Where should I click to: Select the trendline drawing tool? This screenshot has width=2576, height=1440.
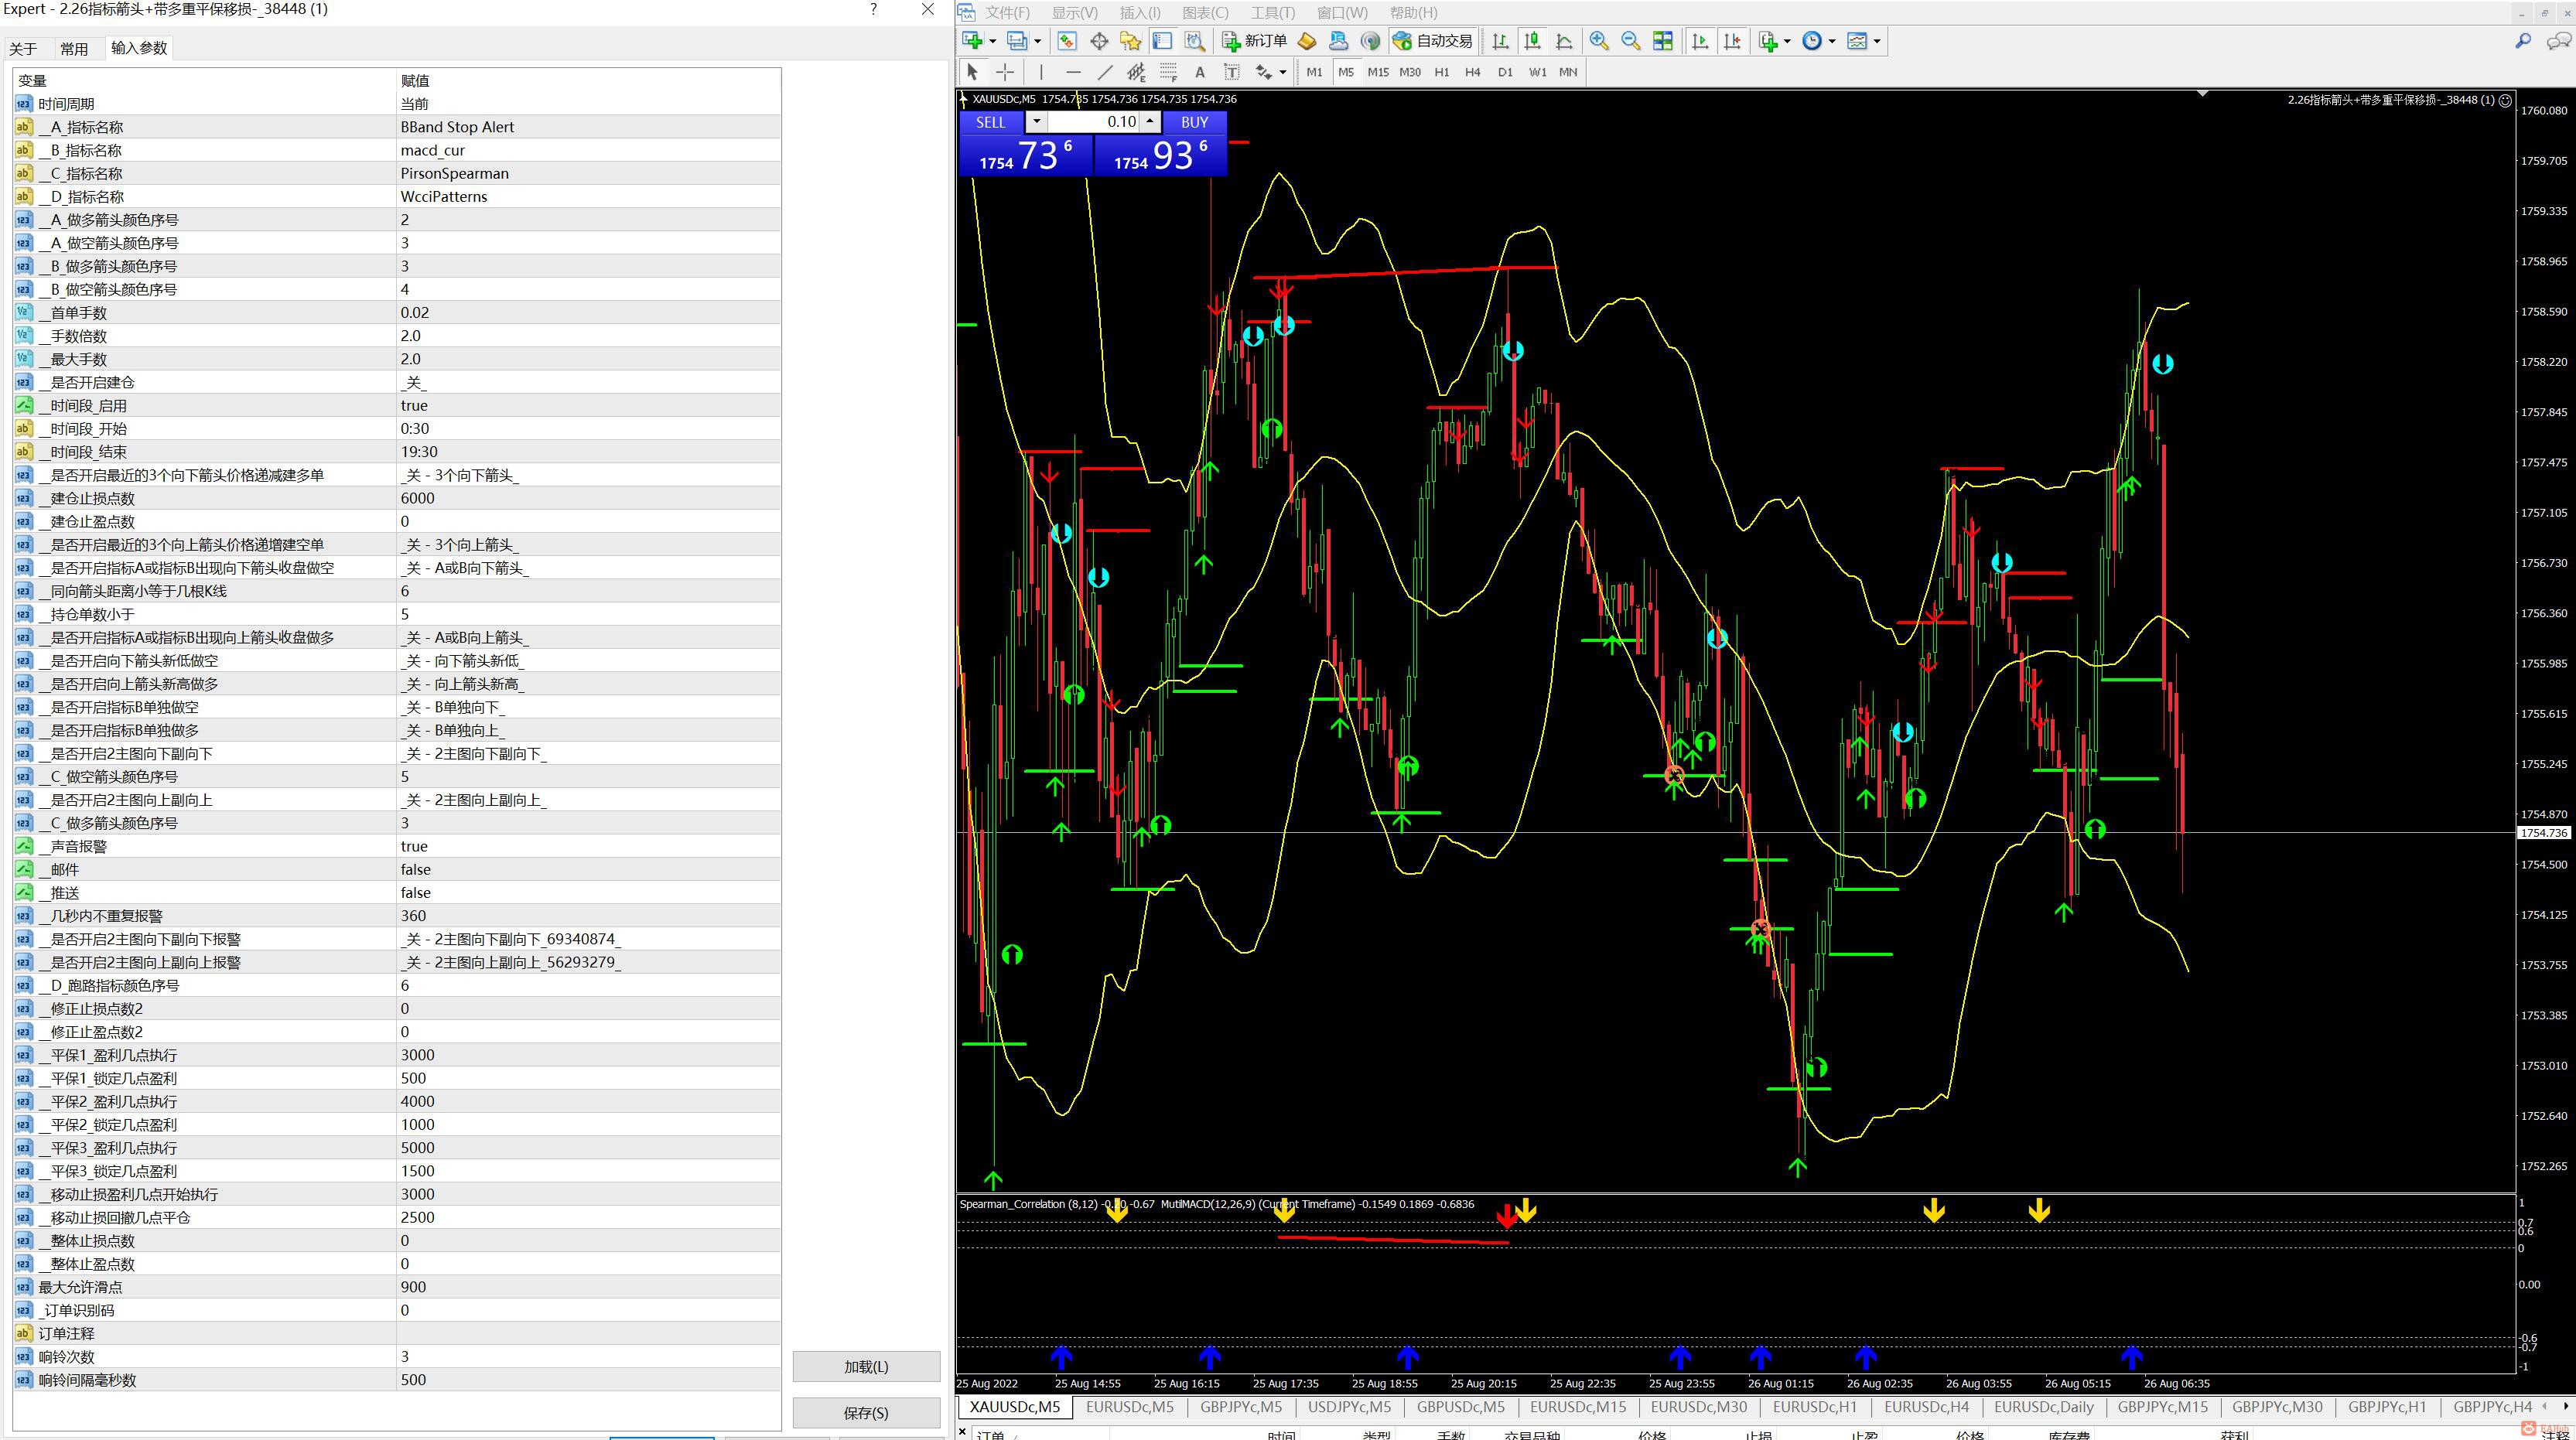pyautogui.click(x=1105, y=72)
